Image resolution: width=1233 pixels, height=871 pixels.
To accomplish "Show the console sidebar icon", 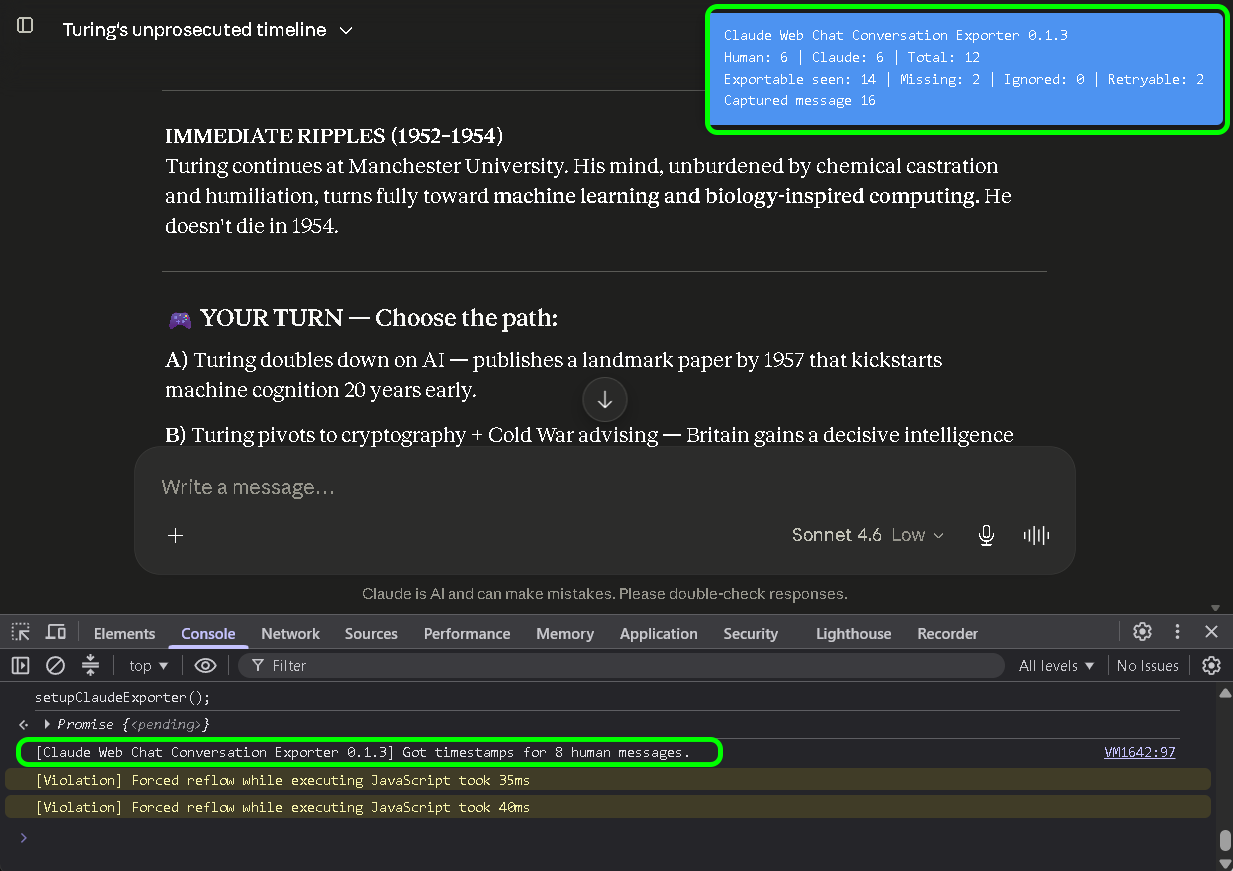I will pos(21,665).
